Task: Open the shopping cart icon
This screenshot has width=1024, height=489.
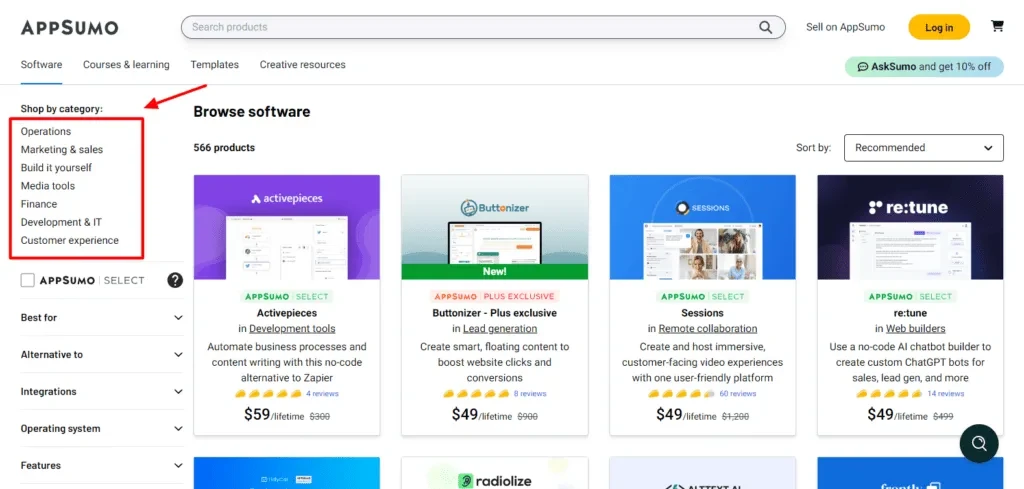Action: point(997,26)
